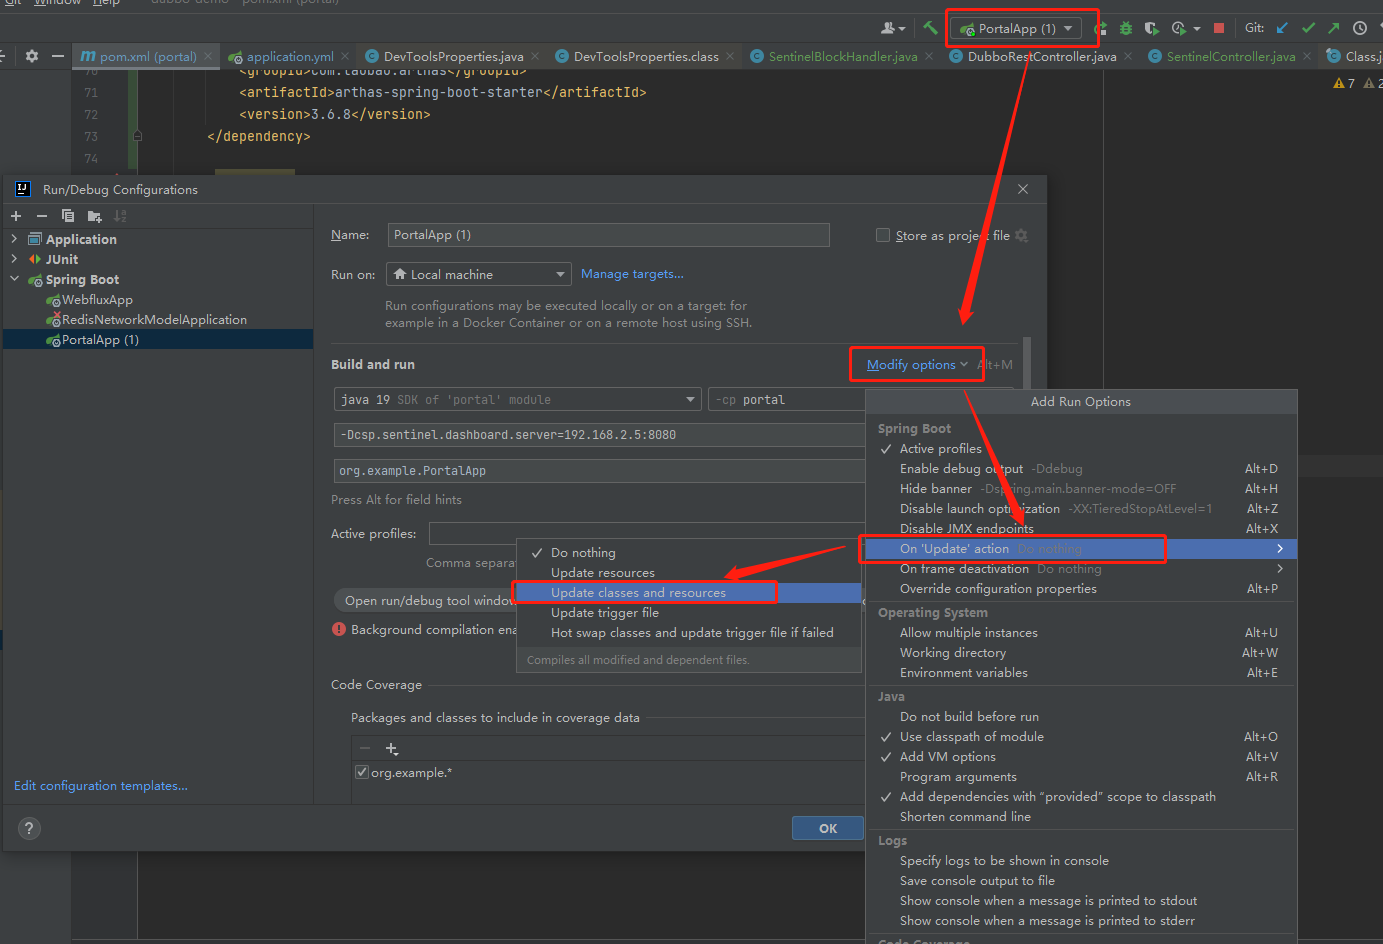Click Edit configuration templates... link

[101, 786]
